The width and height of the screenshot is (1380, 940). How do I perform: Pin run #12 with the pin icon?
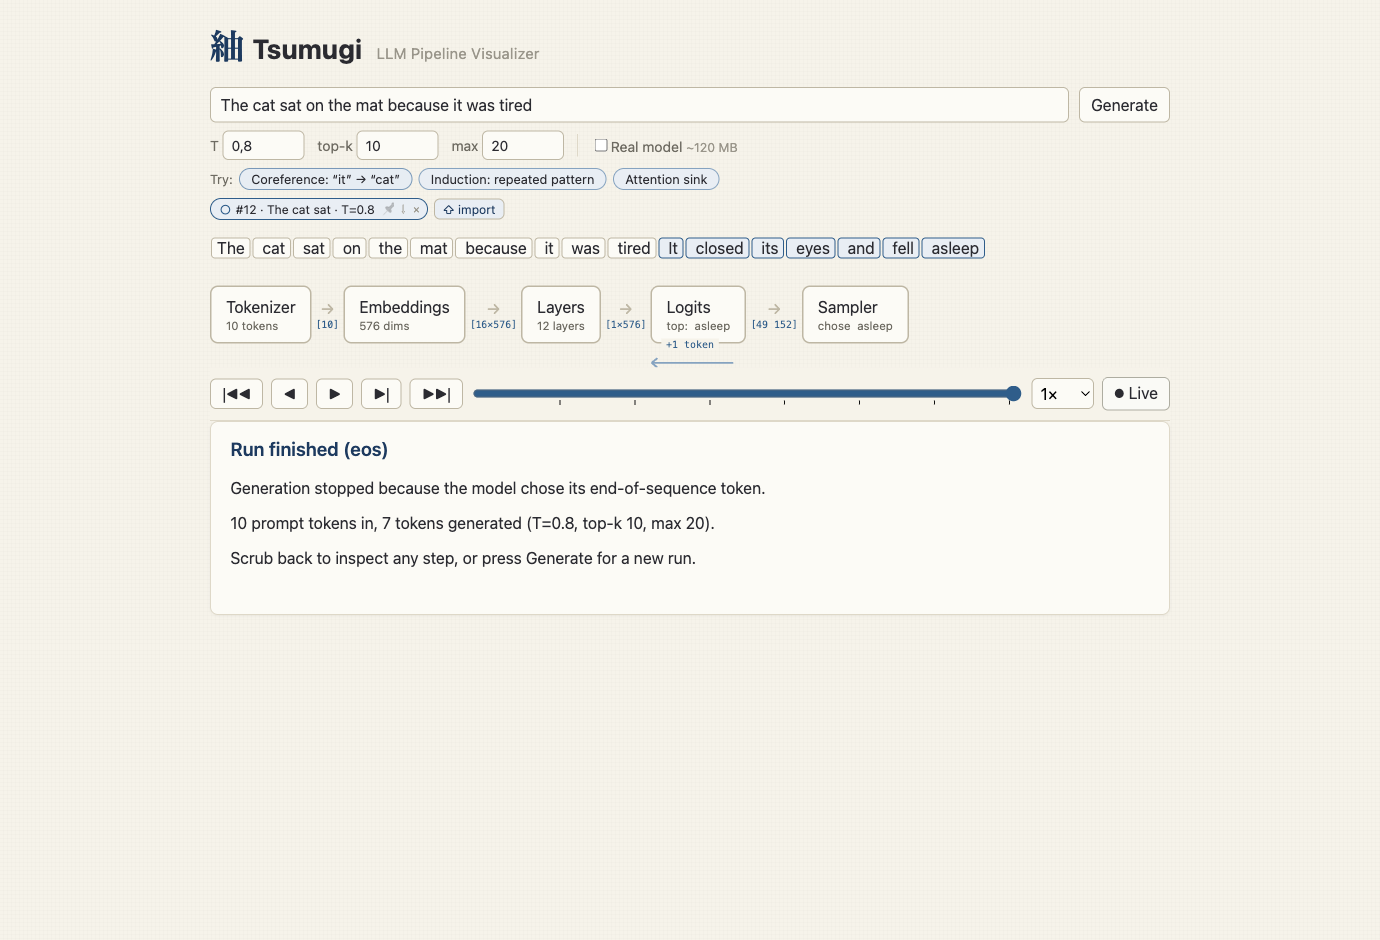[x=389, y=209]
